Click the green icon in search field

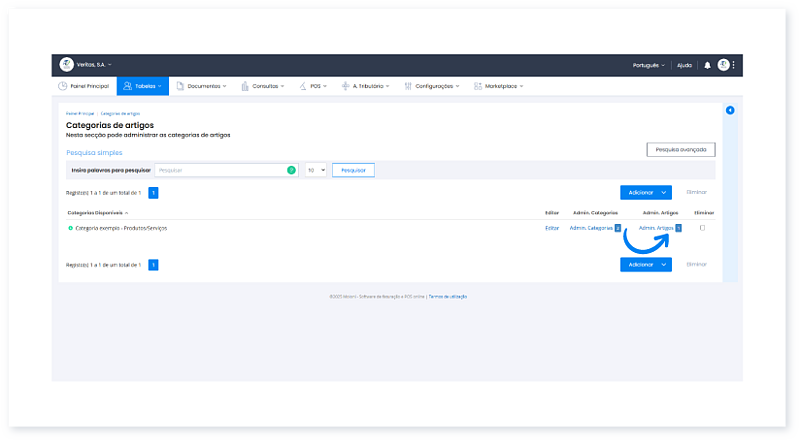point(291,170)
